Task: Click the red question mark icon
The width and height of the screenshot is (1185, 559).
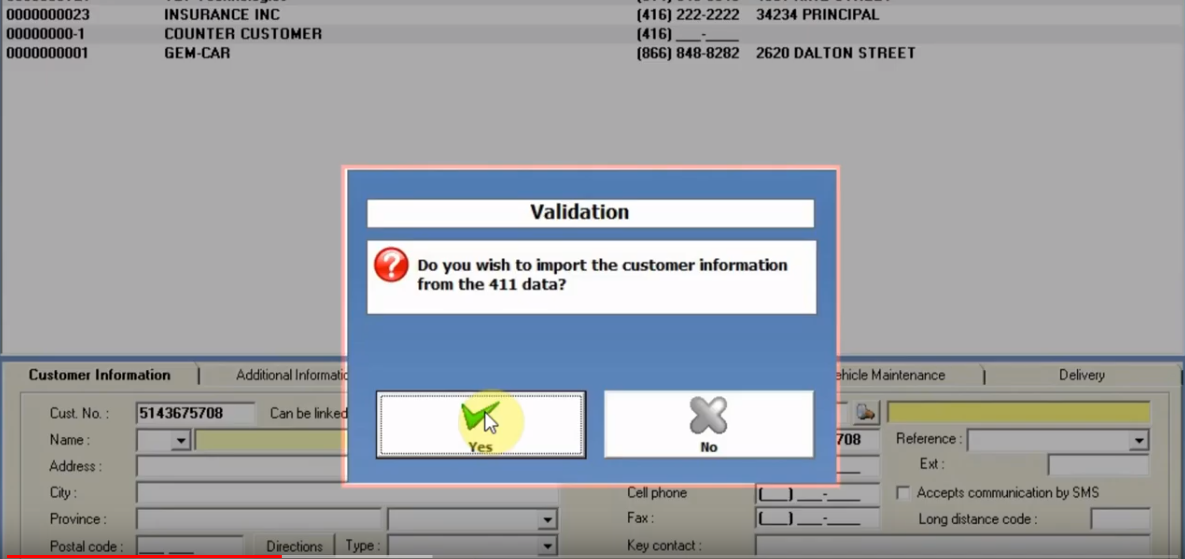Action: (x=391, y=265)
